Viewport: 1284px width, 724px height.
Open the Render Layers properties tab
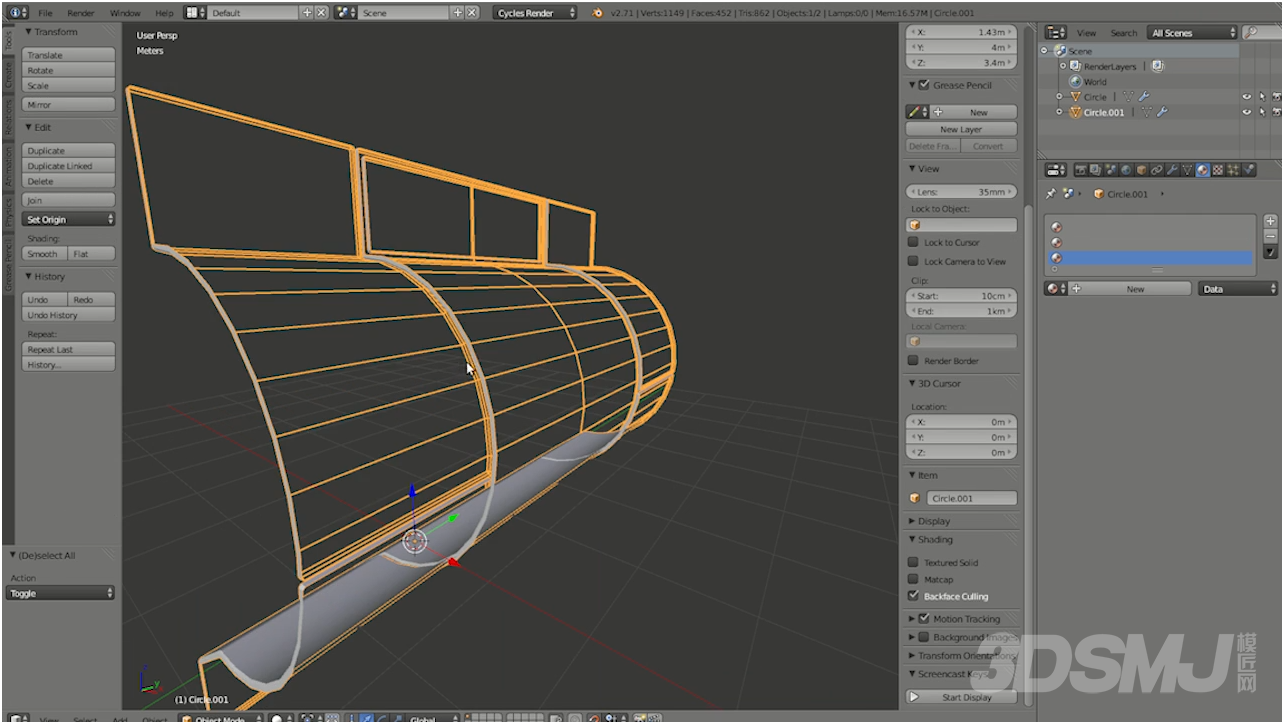1095,170
